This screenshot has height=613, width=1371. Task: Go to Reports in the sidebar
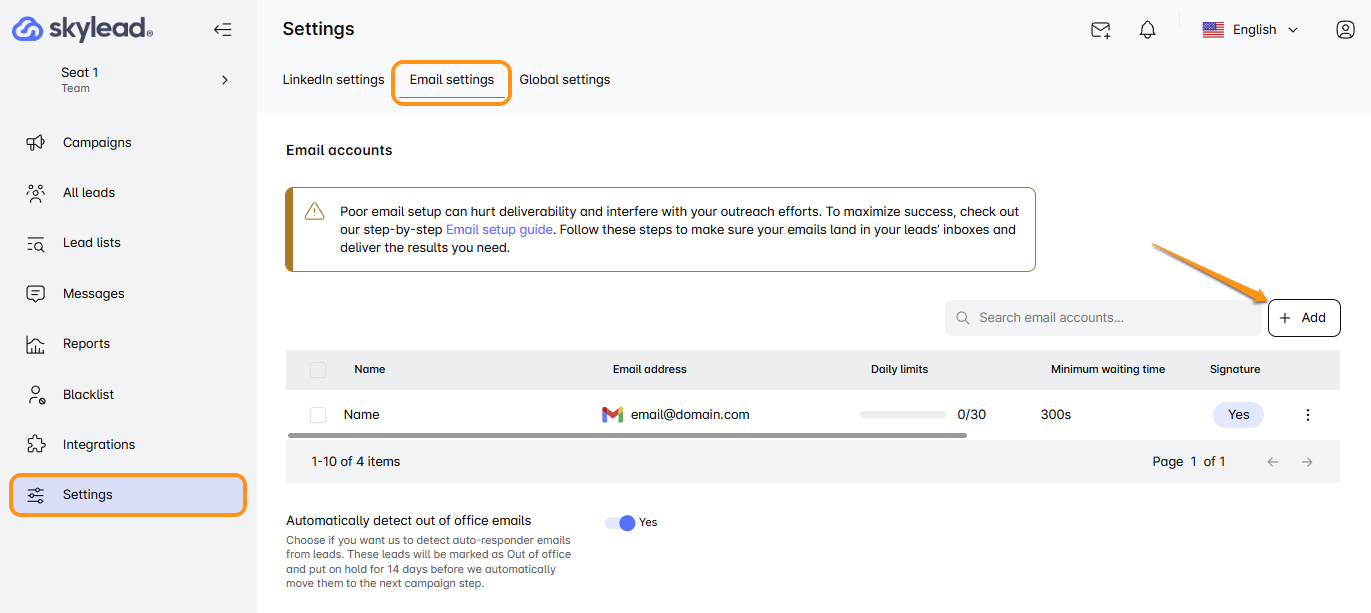pos(86,344)
